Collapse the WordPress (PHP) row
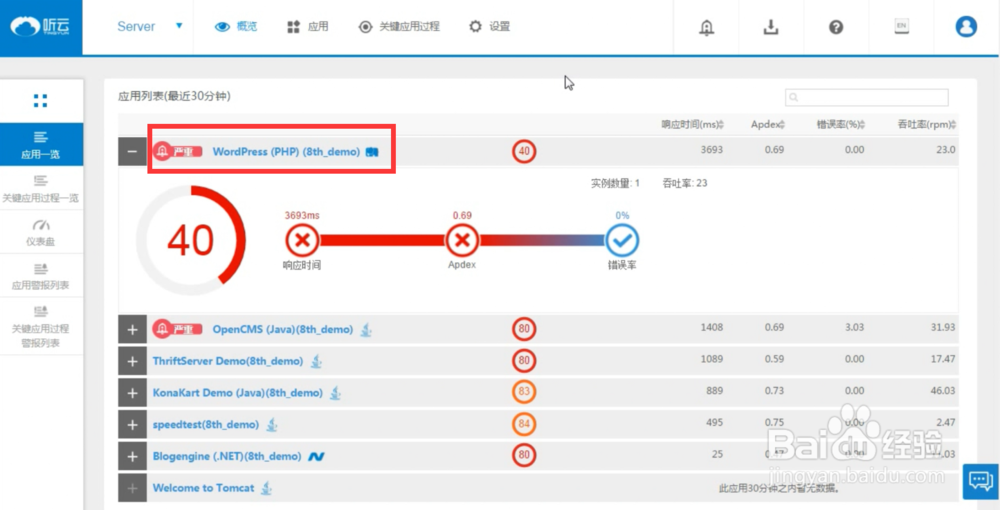Screen dimensions: 1000x510 coord(132,151)
